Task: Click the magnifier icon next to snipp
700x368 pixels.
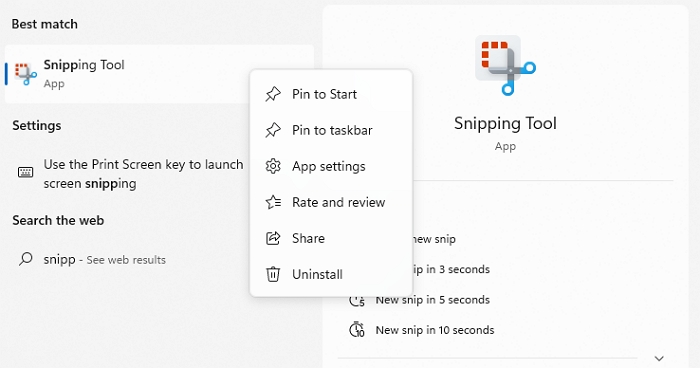Action: pyautogui.click(x=25, y=259)
